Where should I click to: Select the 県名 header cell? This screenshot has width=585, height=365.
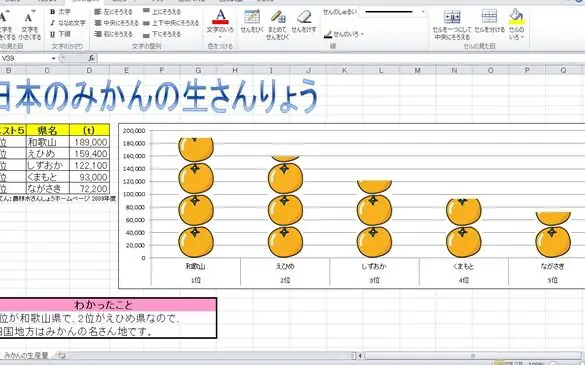point(48,130)
